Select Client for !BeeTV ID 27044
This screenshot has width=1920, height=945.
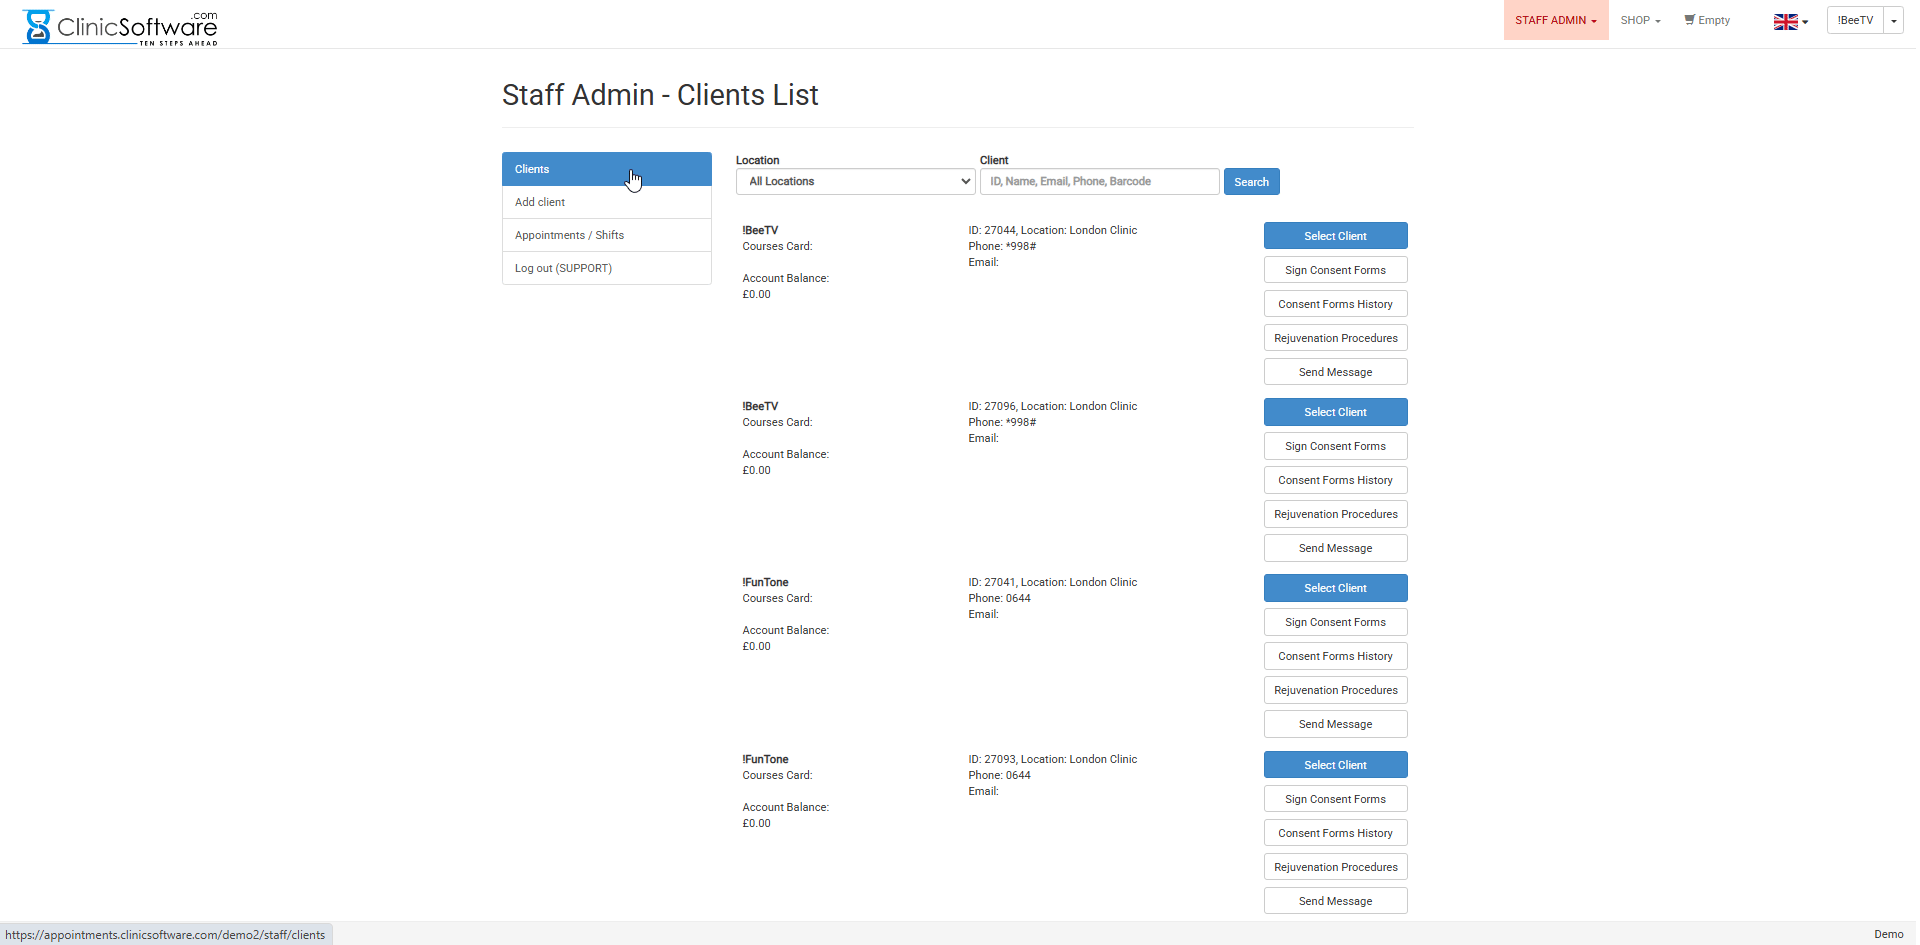[x=1335, y=235]
